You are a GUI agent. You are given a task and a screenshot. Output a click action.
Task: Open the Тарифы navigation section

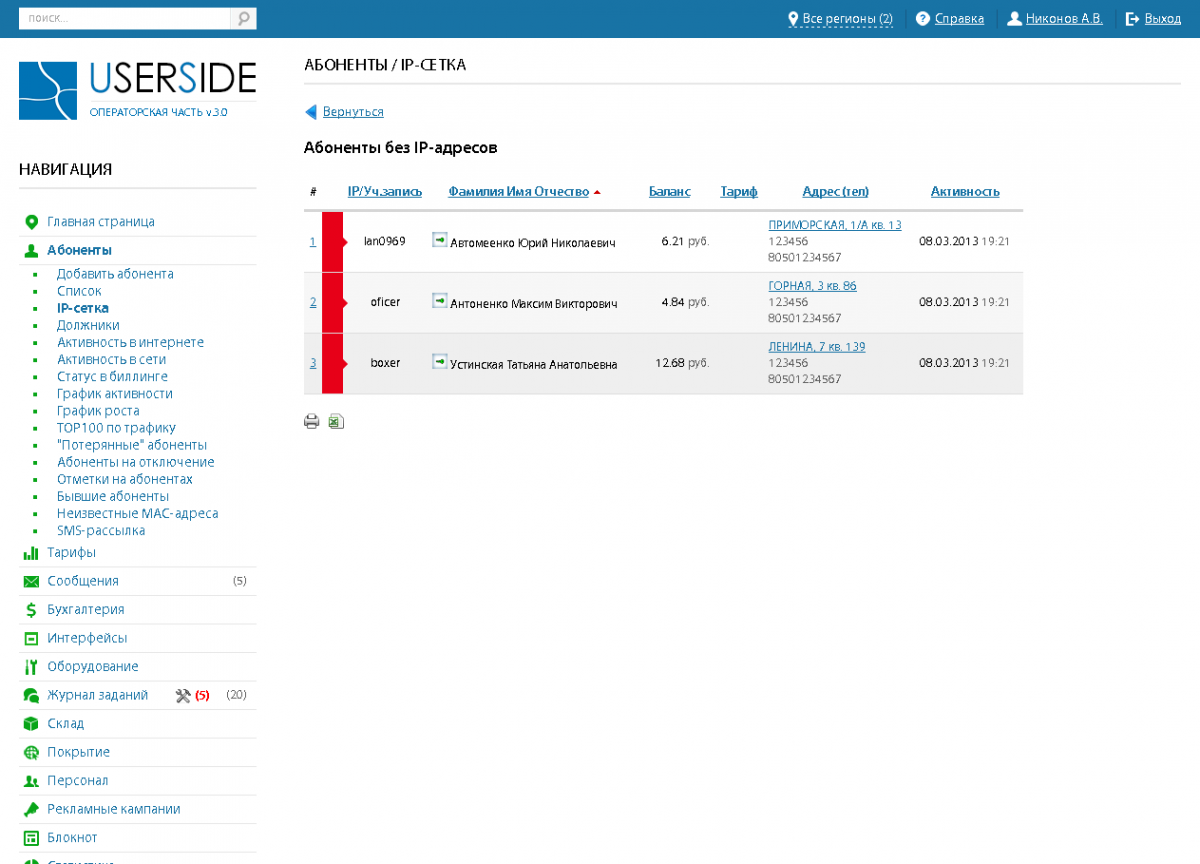point(71,552)
